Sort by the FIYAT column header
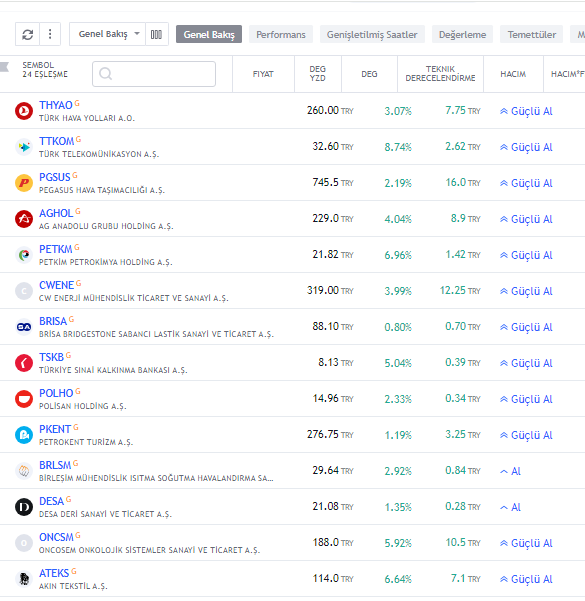 pos(263,74)
